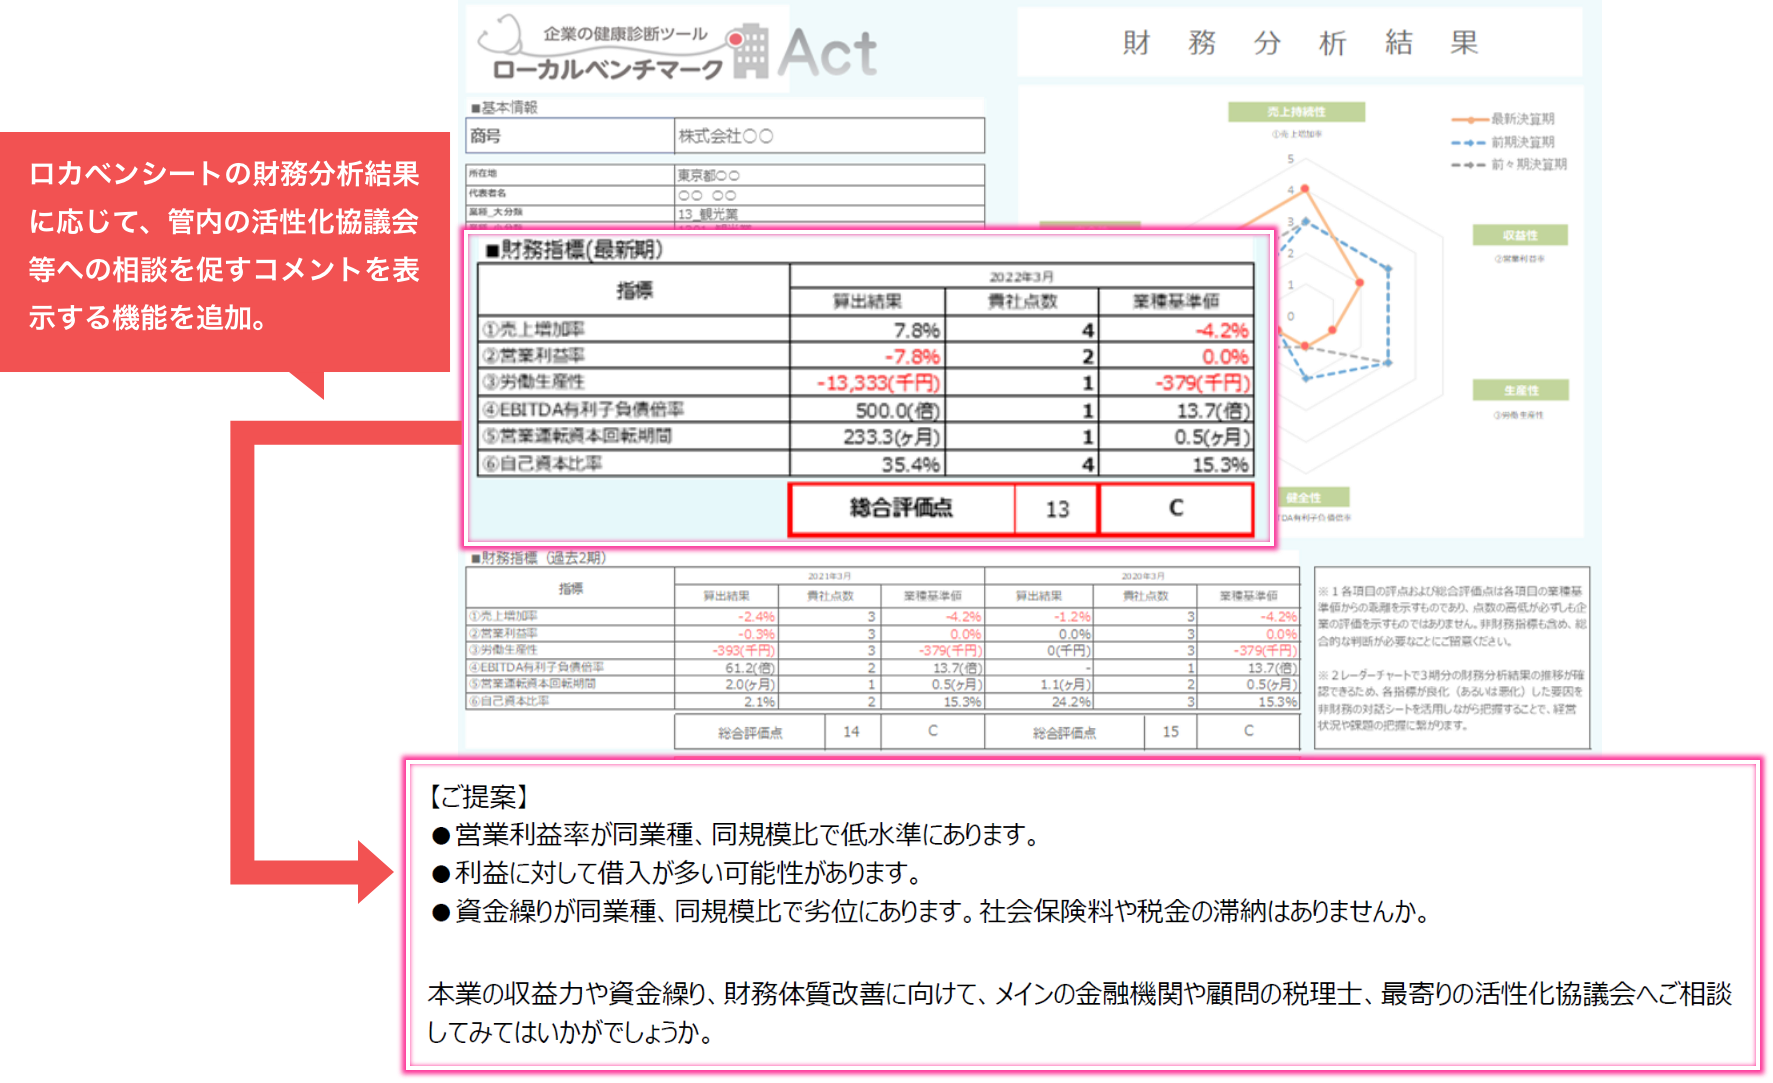Select the 2.0(ヶ月) cell in the past table
Image resolution: width=1773 pixels, height=1083 pixels.
[726, 684]
